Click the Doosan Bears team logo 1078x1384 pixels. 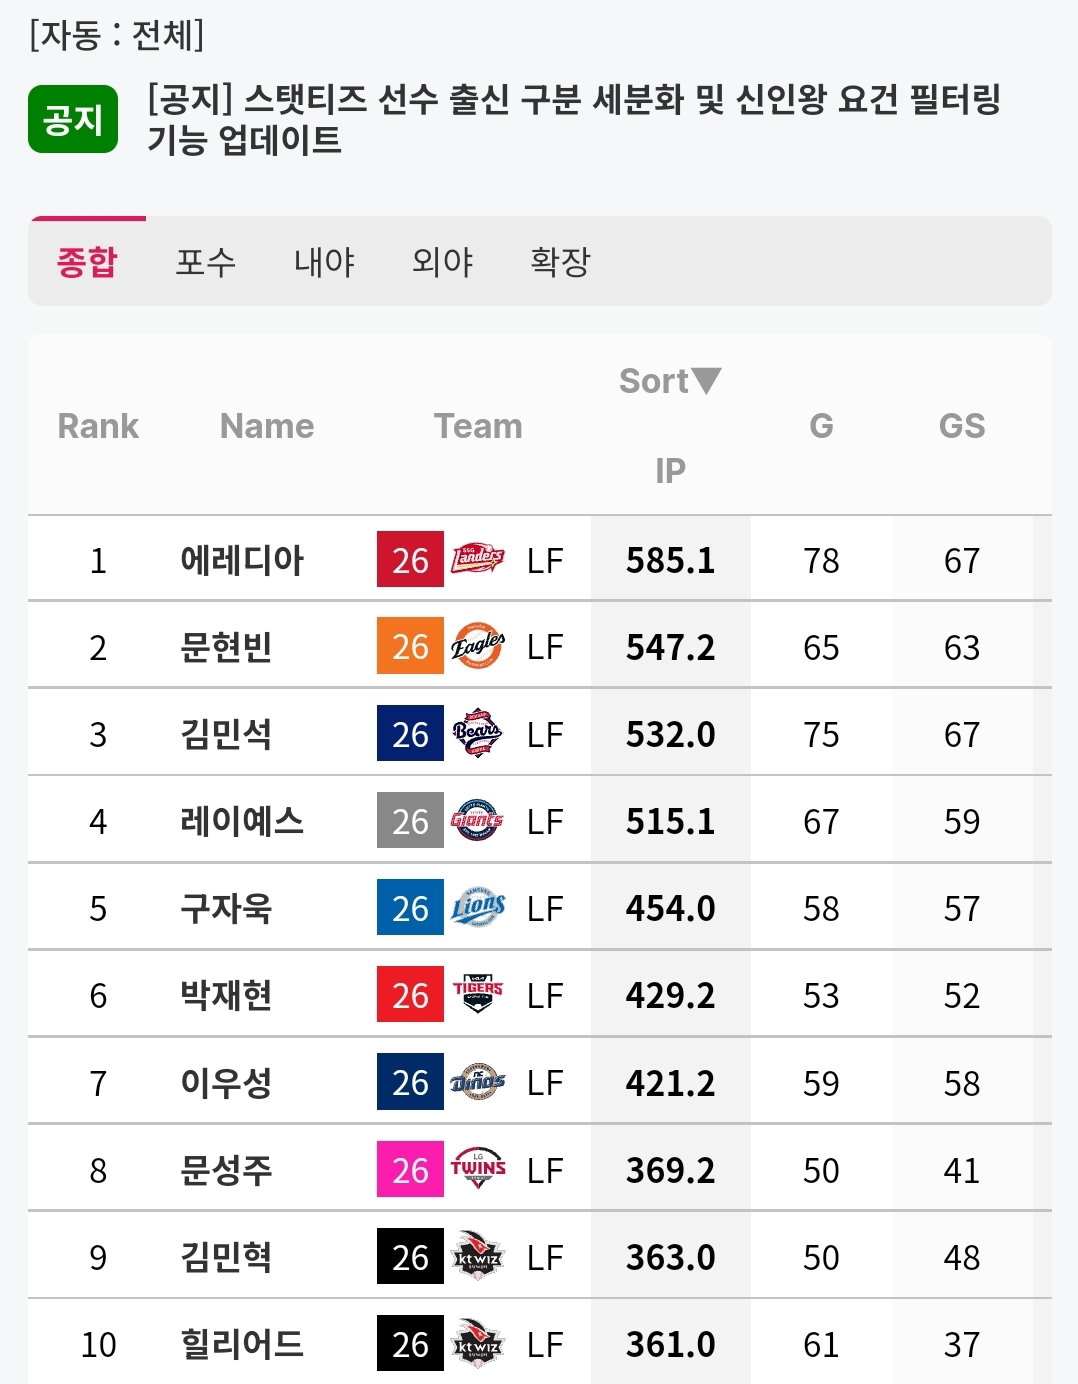click(478, 733)
